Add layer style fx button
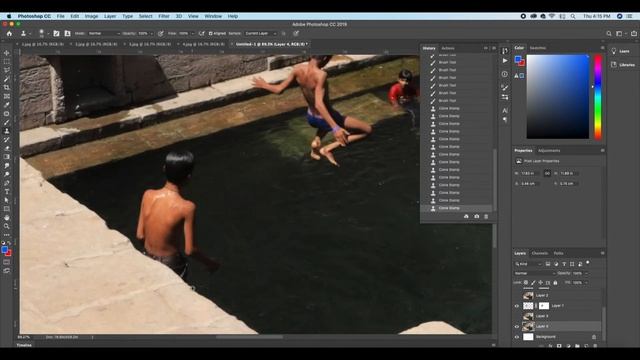 [x=550, y=346]
